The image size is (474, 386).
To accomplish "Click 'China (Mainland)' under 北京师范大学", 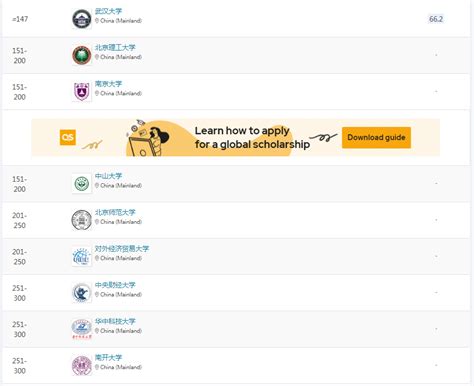I will pos(121,222).
